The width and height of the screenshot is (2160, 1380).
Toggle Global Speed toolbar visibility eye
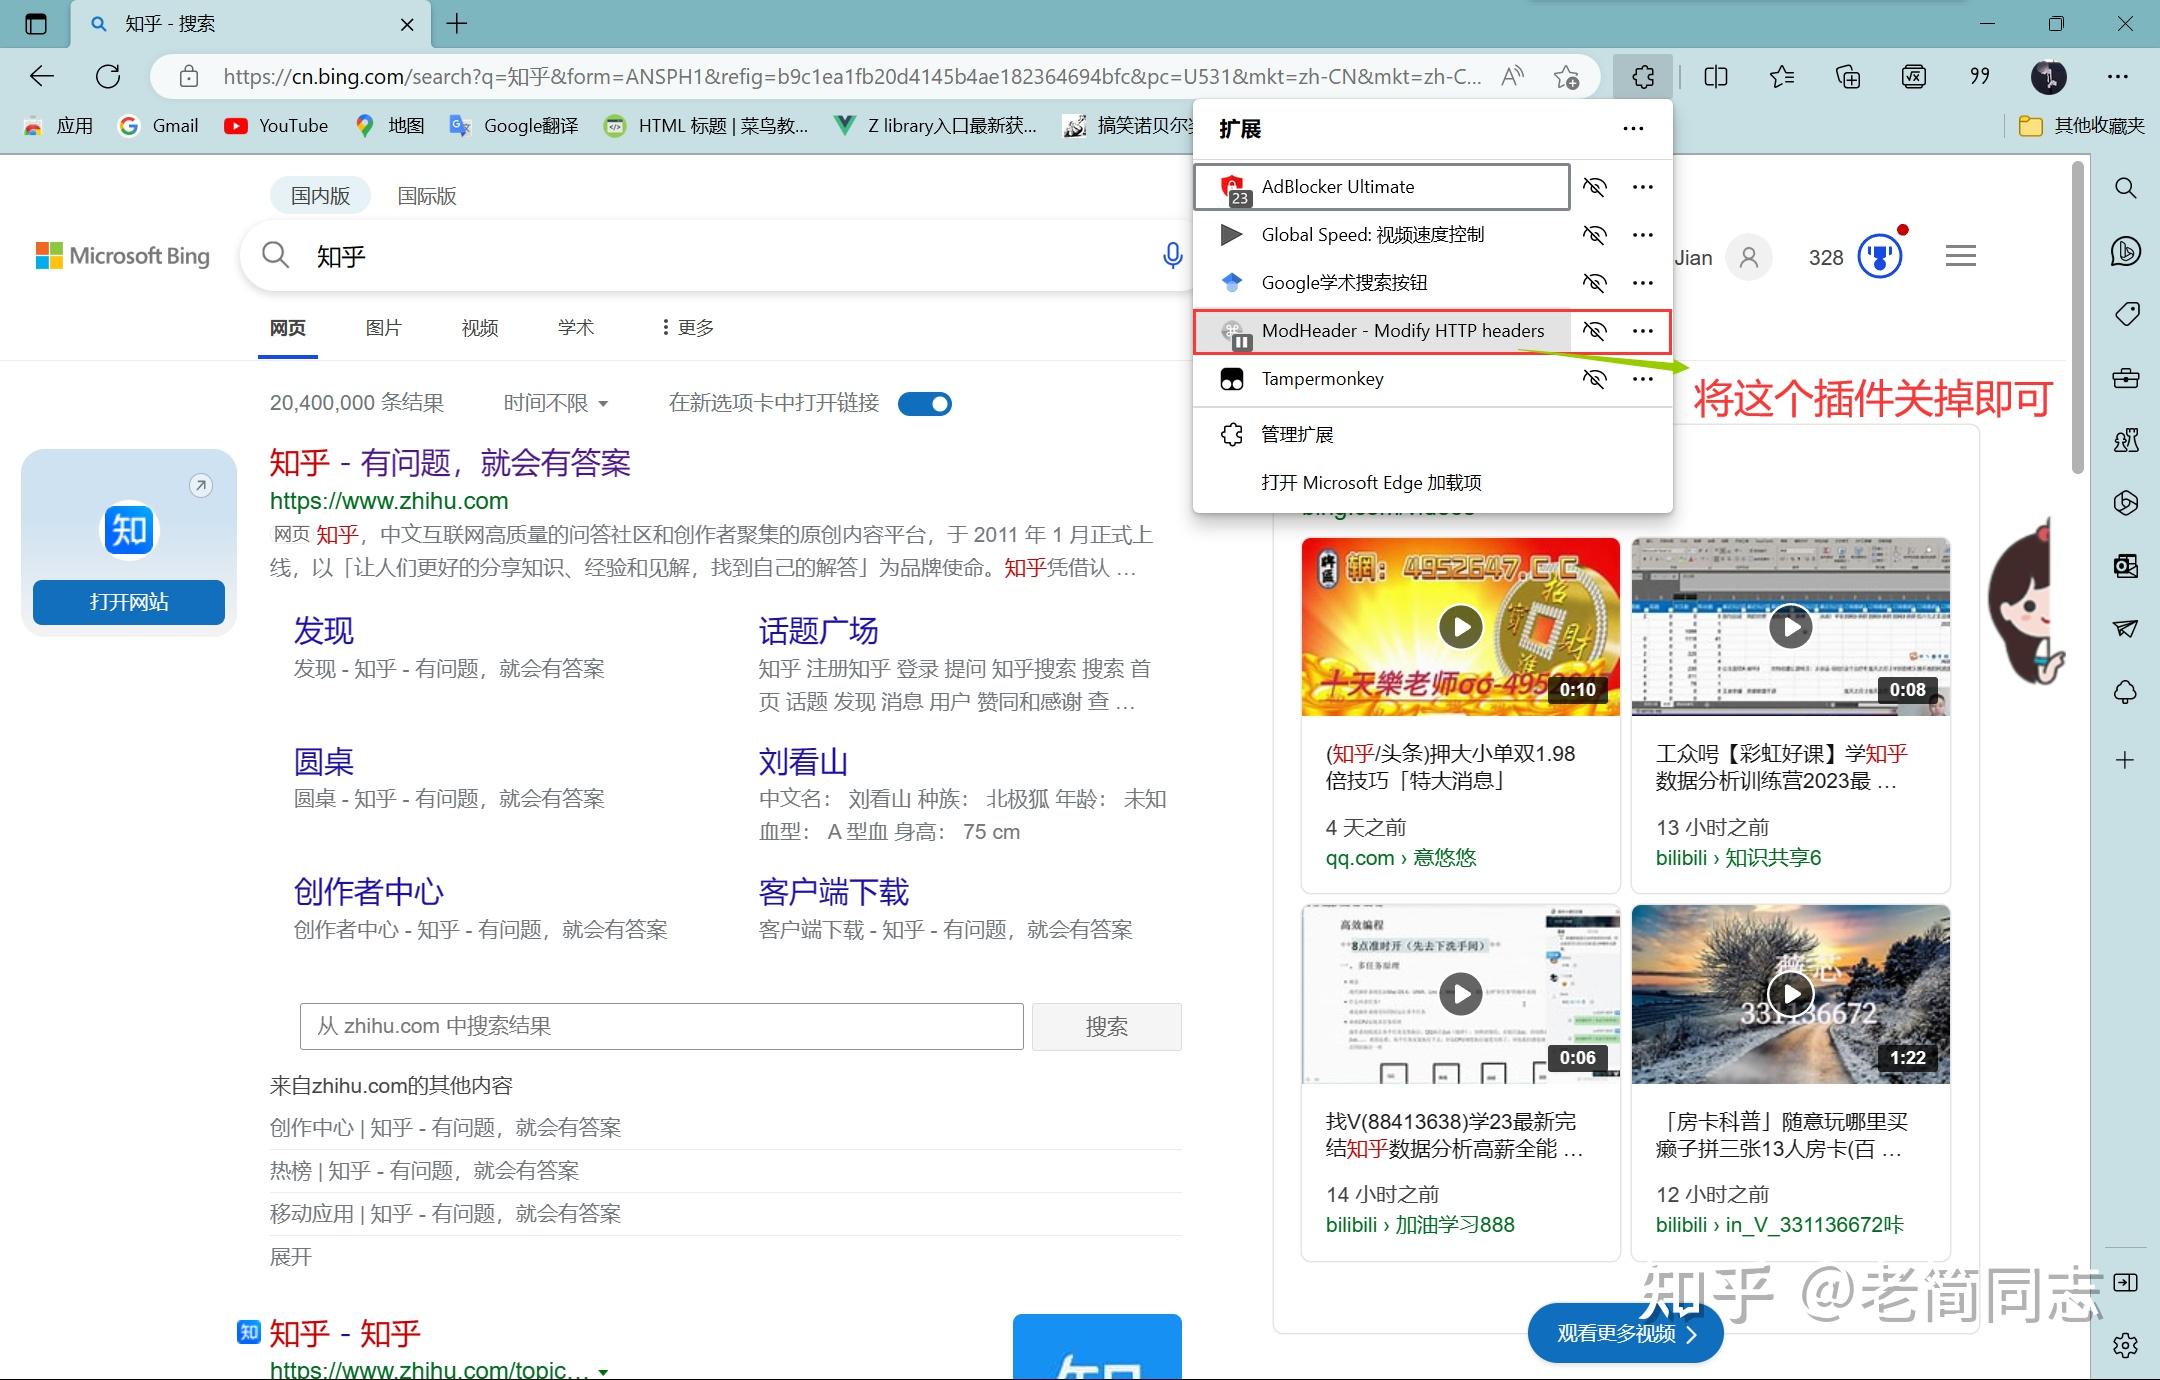click(x=1594, y=235)
